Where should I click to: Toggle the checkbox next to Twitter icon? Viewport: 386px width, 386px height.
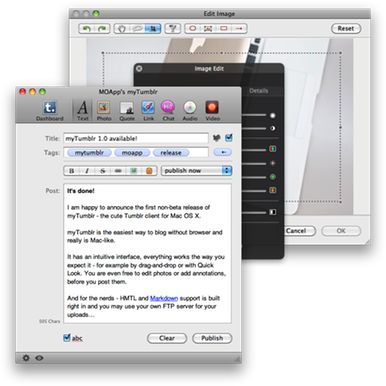click(229, 138)
